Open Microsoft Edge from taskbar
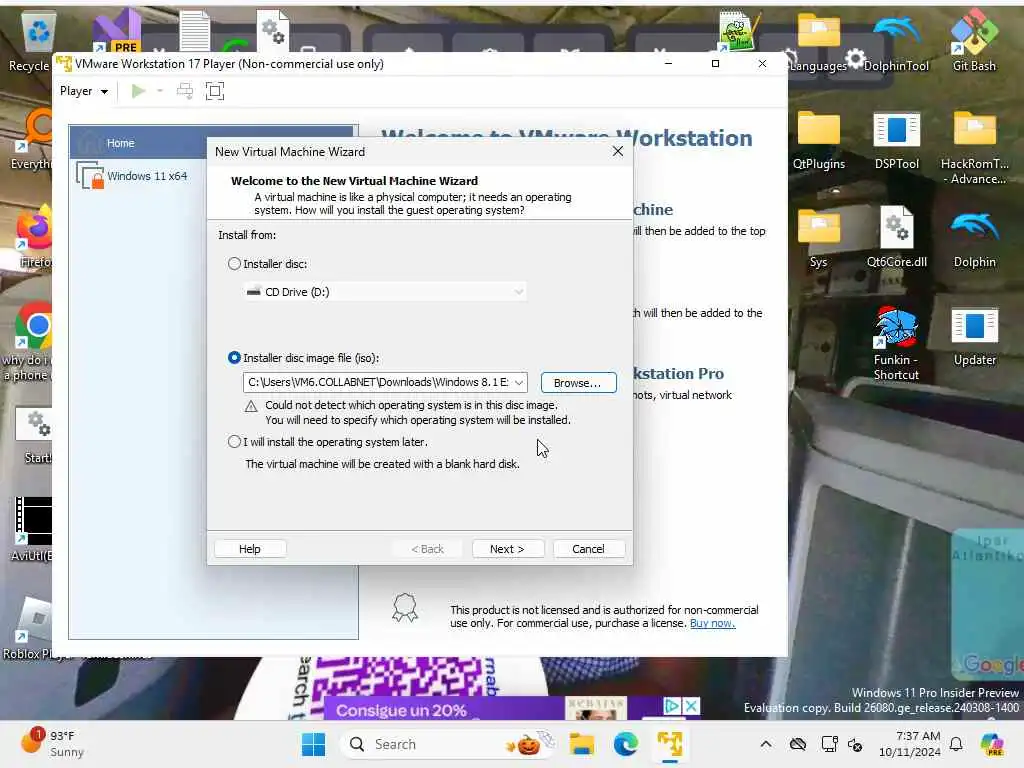Viewport: 1024px width, 768px height. click(625, 744)
